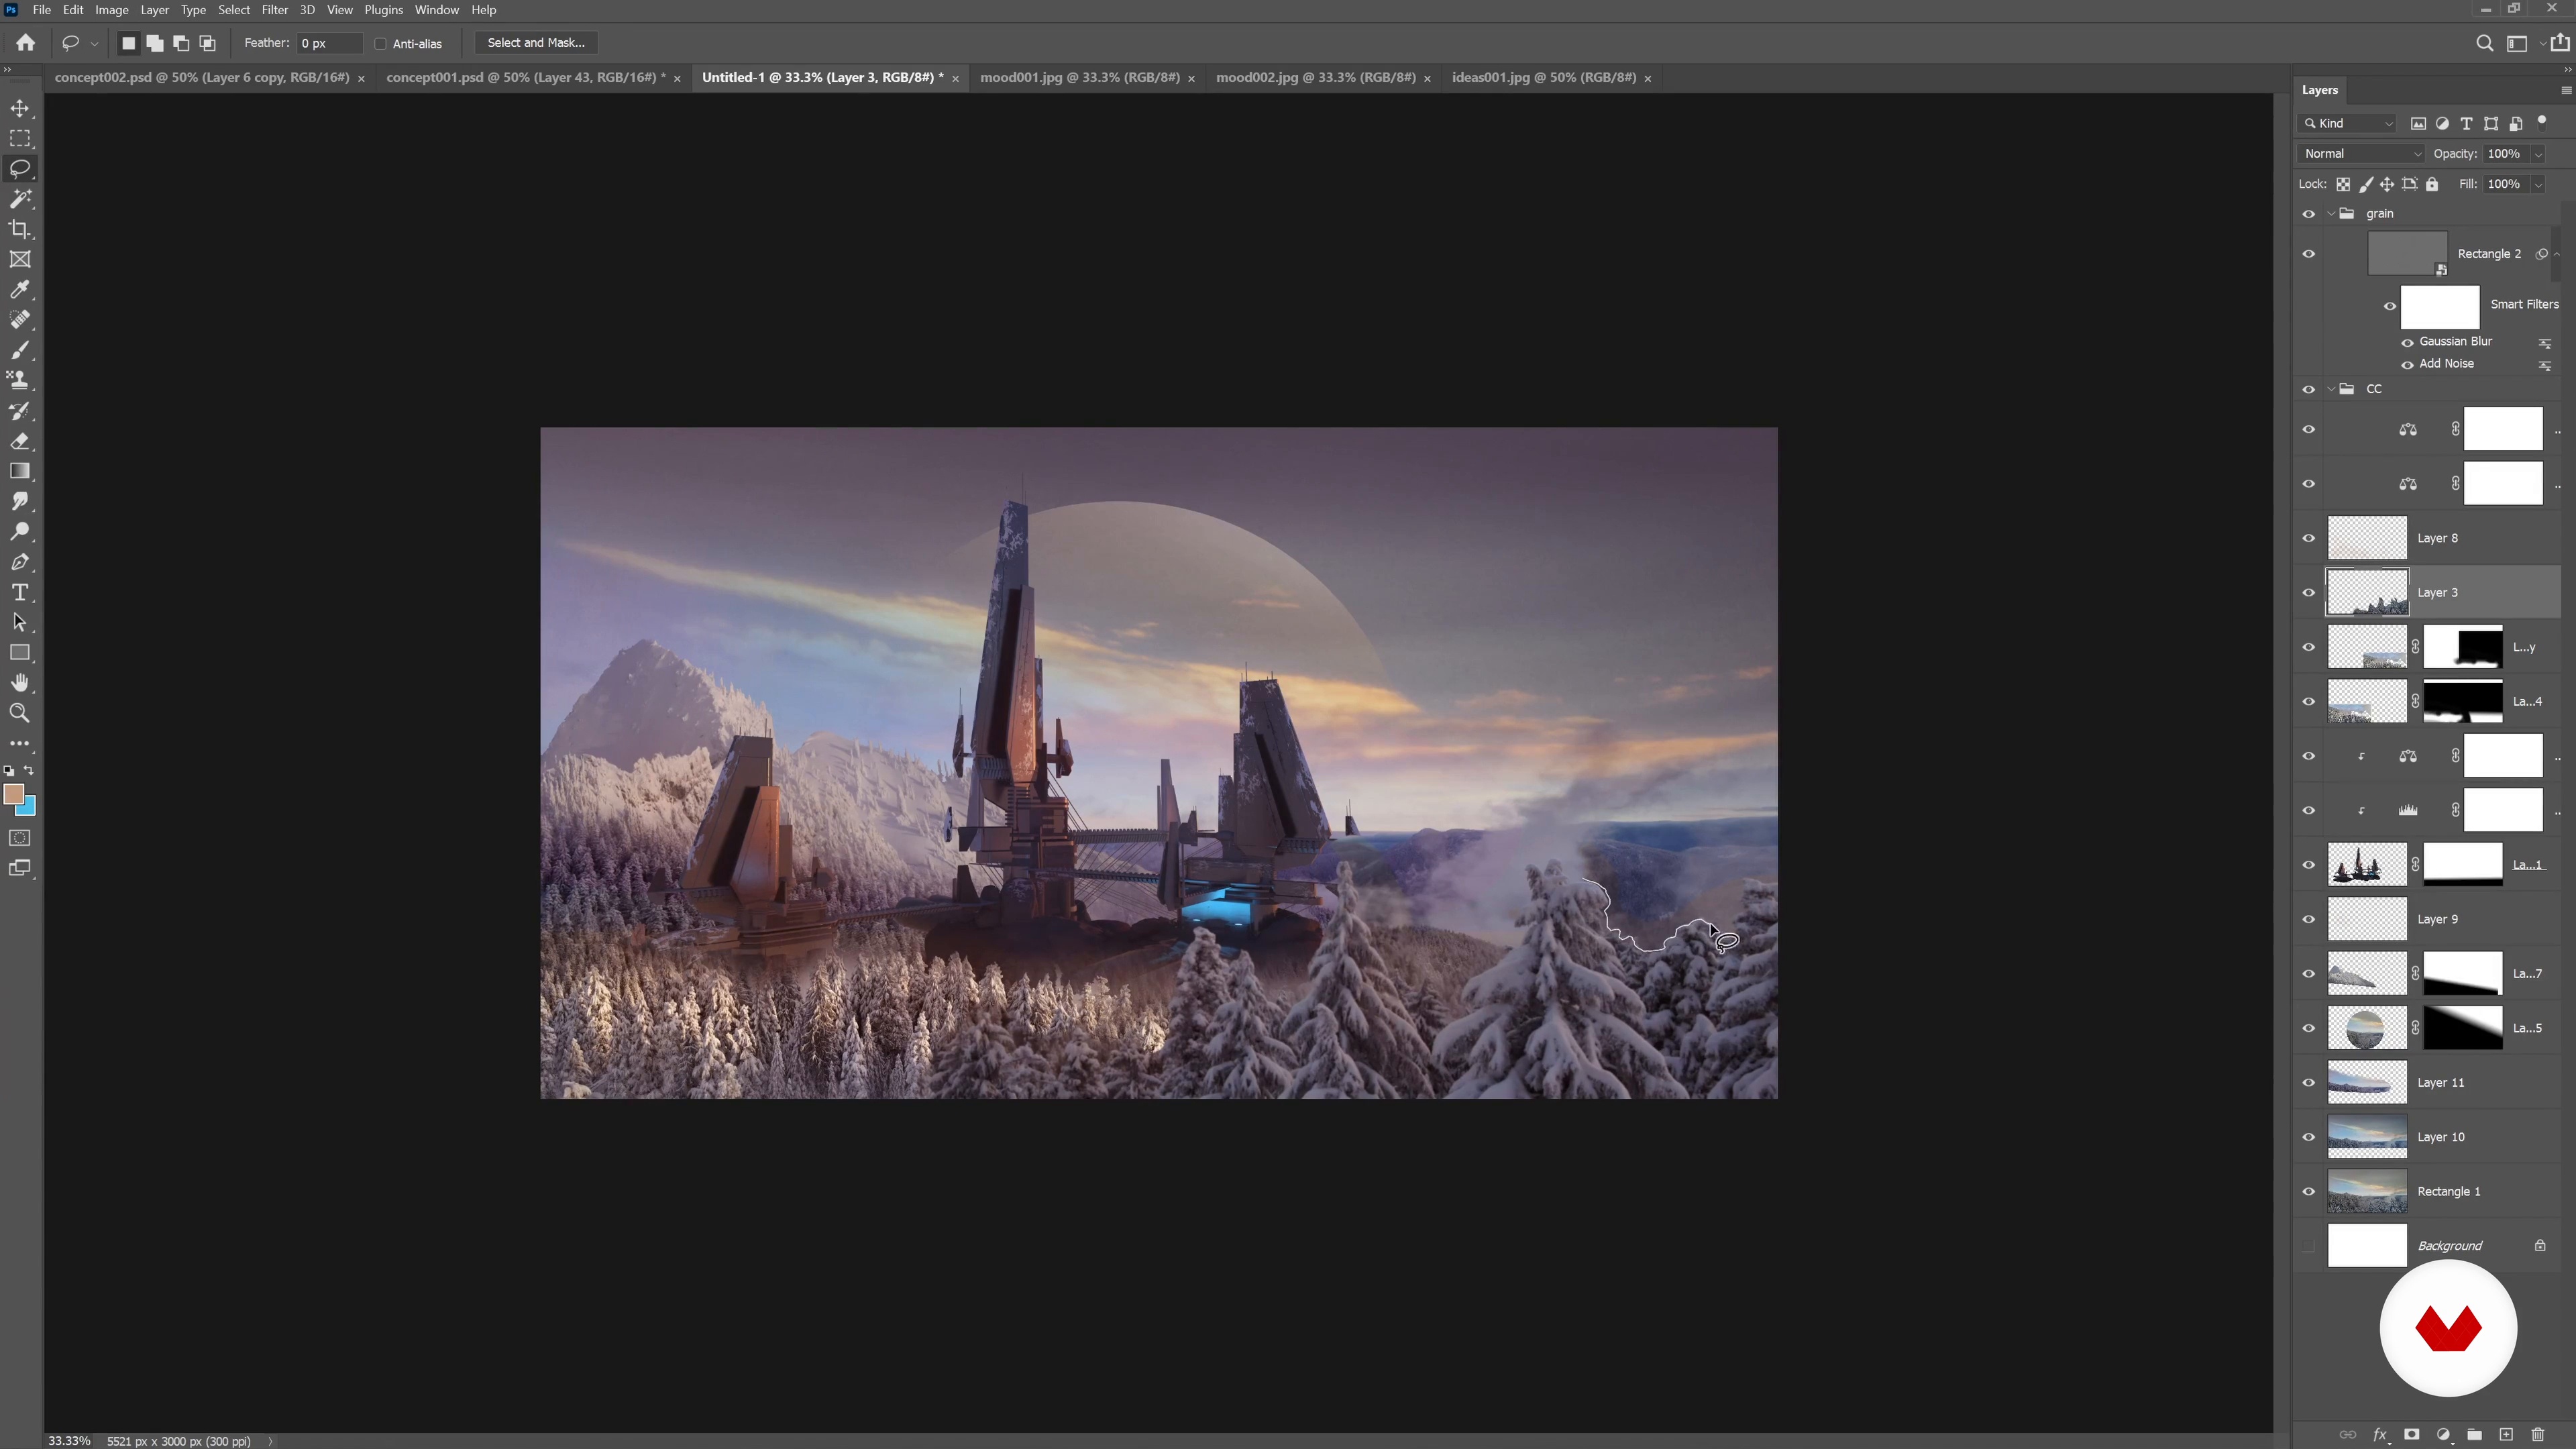Open the Filter menu

[x=274, y=10]
